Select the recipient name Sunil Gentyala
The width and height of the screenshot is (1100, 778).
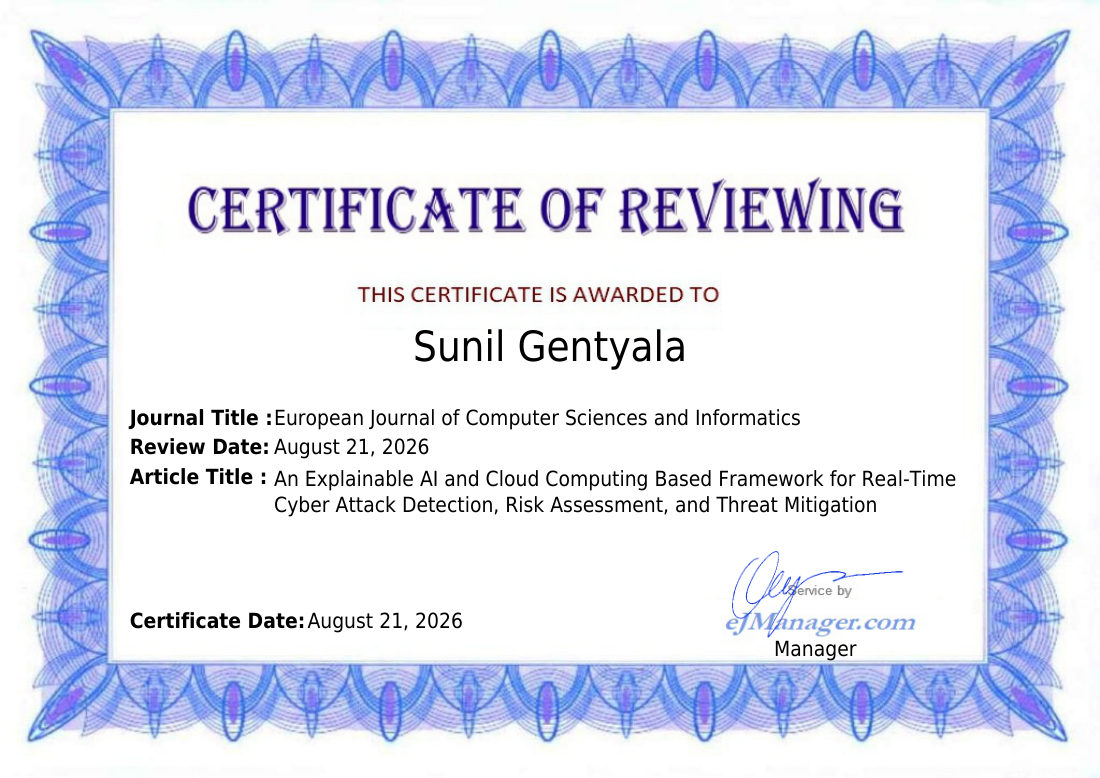click(x=549, y=347)
